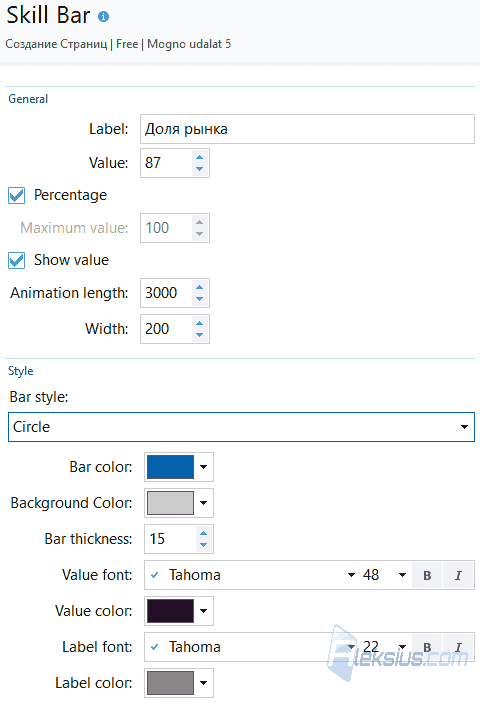480x704 pixels.
Task: Open the Bar style Circle dropdown
Action: (241, 427)
